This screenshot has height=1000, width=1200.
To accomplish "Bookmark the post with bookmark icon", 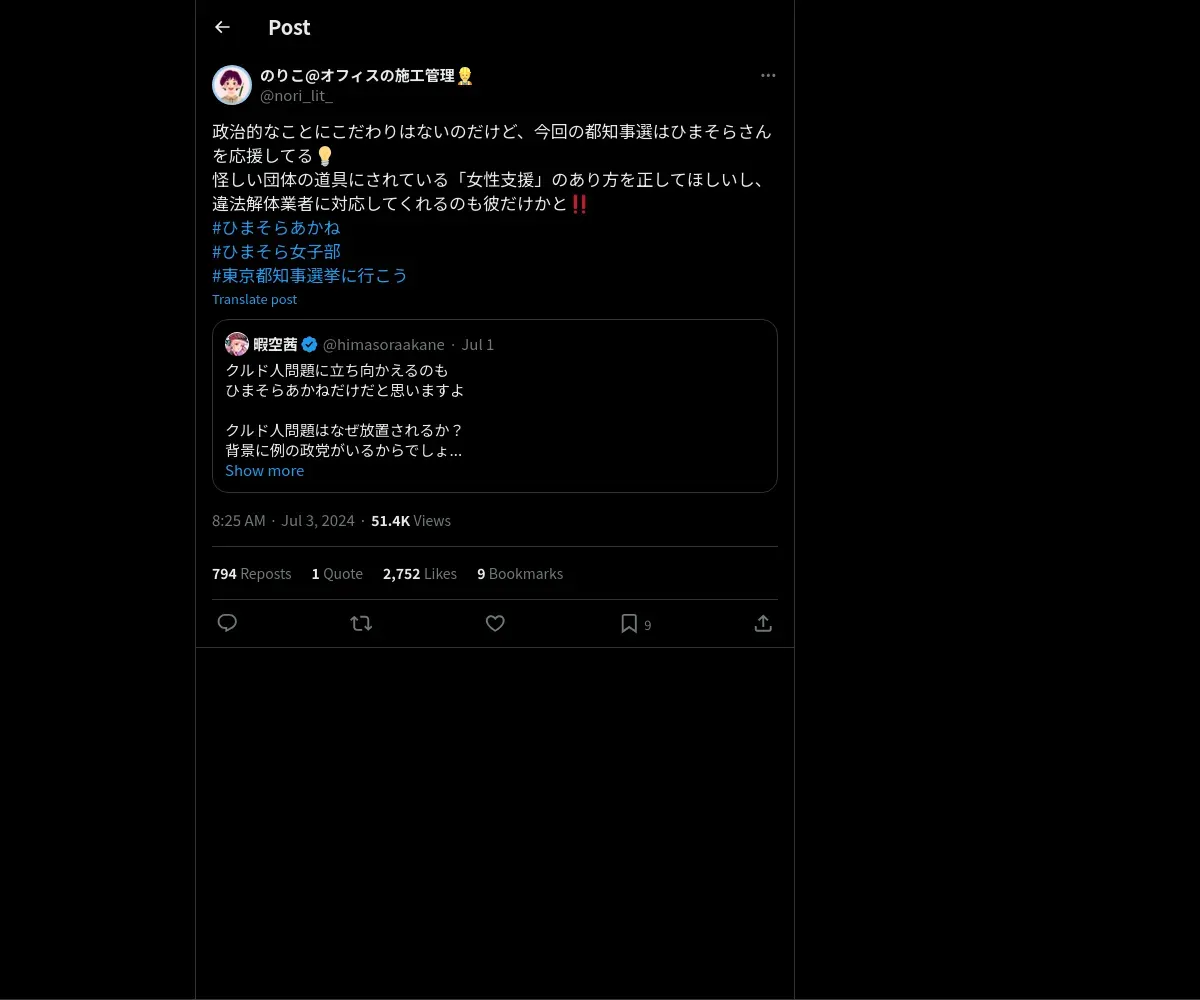I will coord(629,623).
